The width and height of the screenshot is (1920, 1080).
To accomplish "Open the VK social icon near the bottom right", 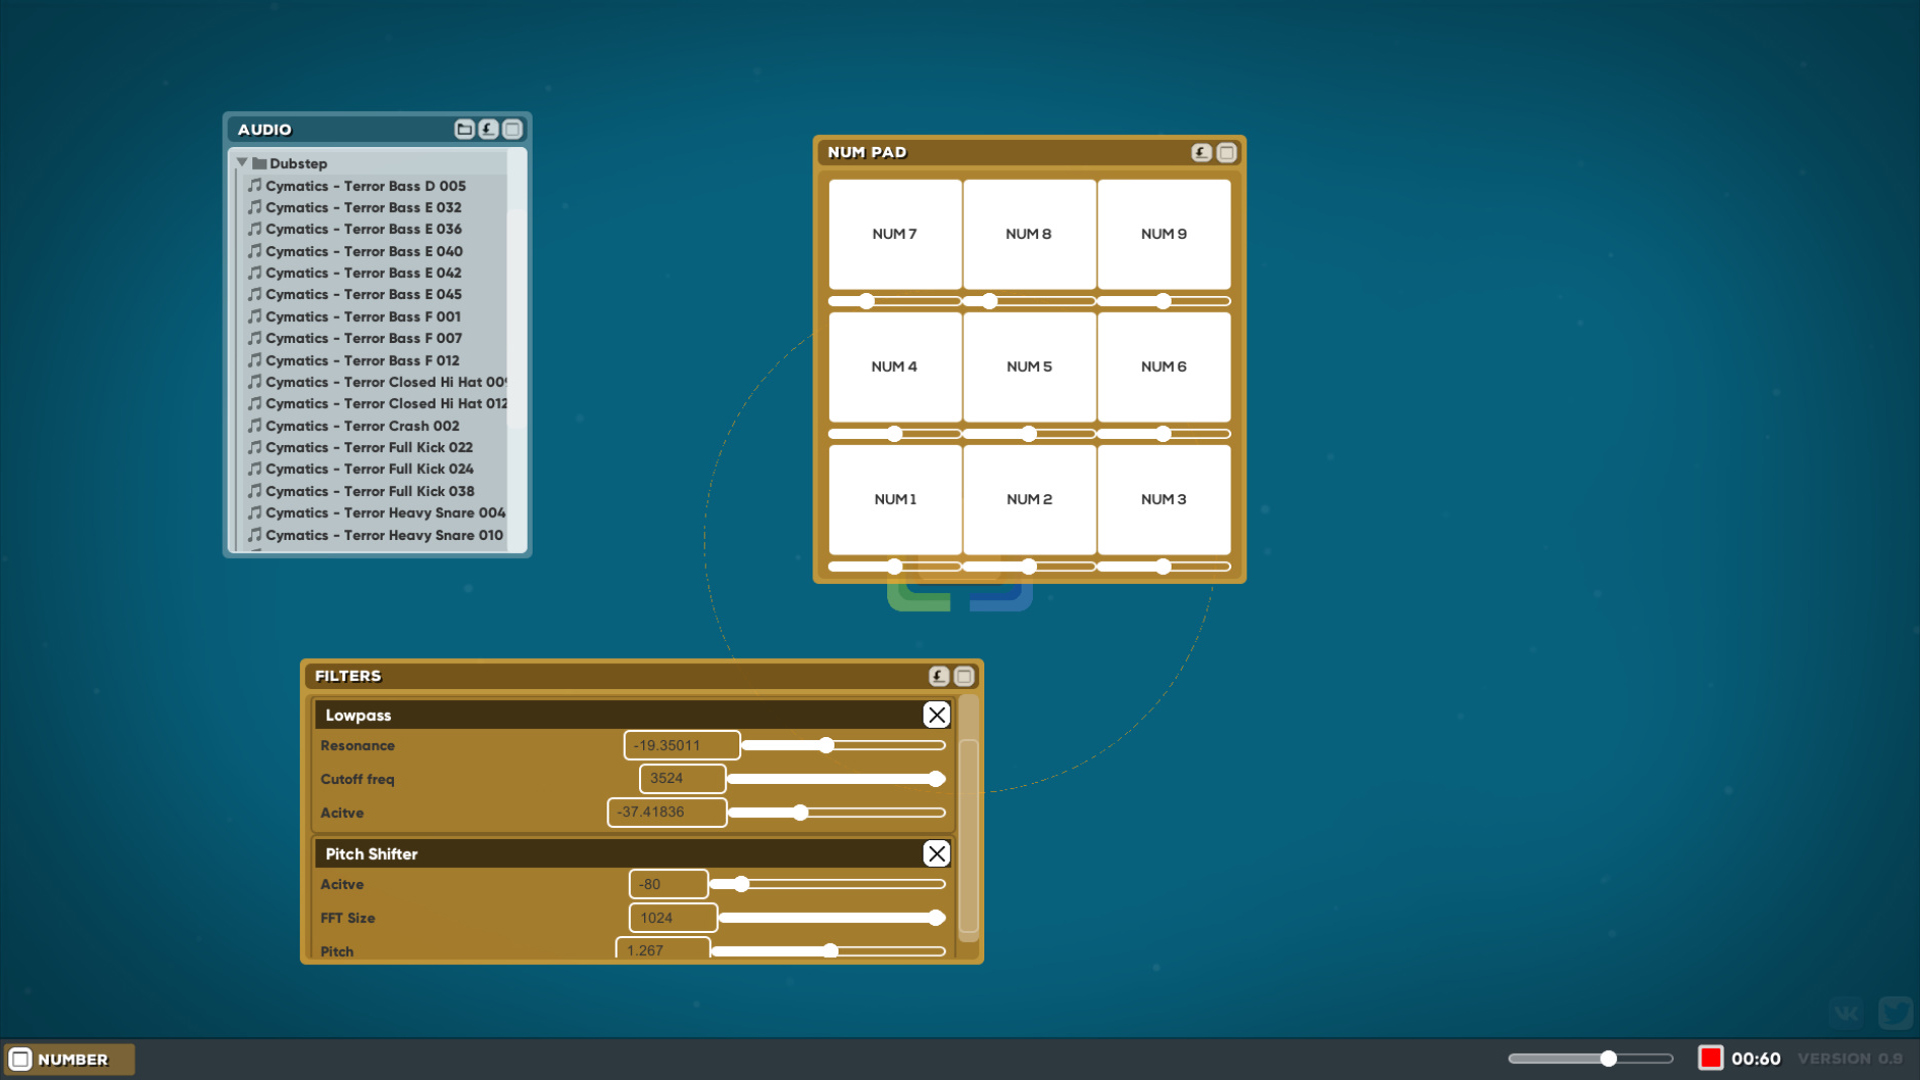I will (x=1847, y=1012).
